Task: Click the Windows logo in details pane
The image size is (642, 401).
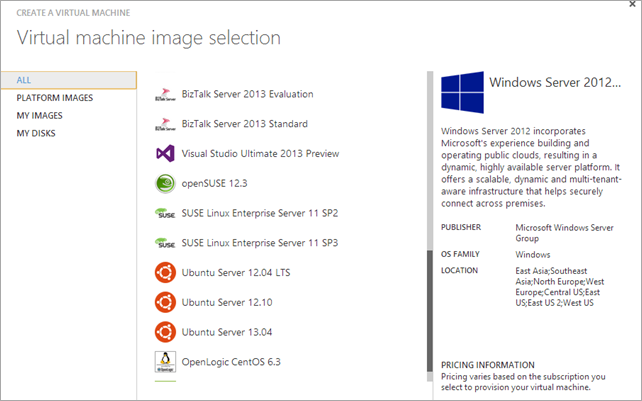Action: point(462,92)
